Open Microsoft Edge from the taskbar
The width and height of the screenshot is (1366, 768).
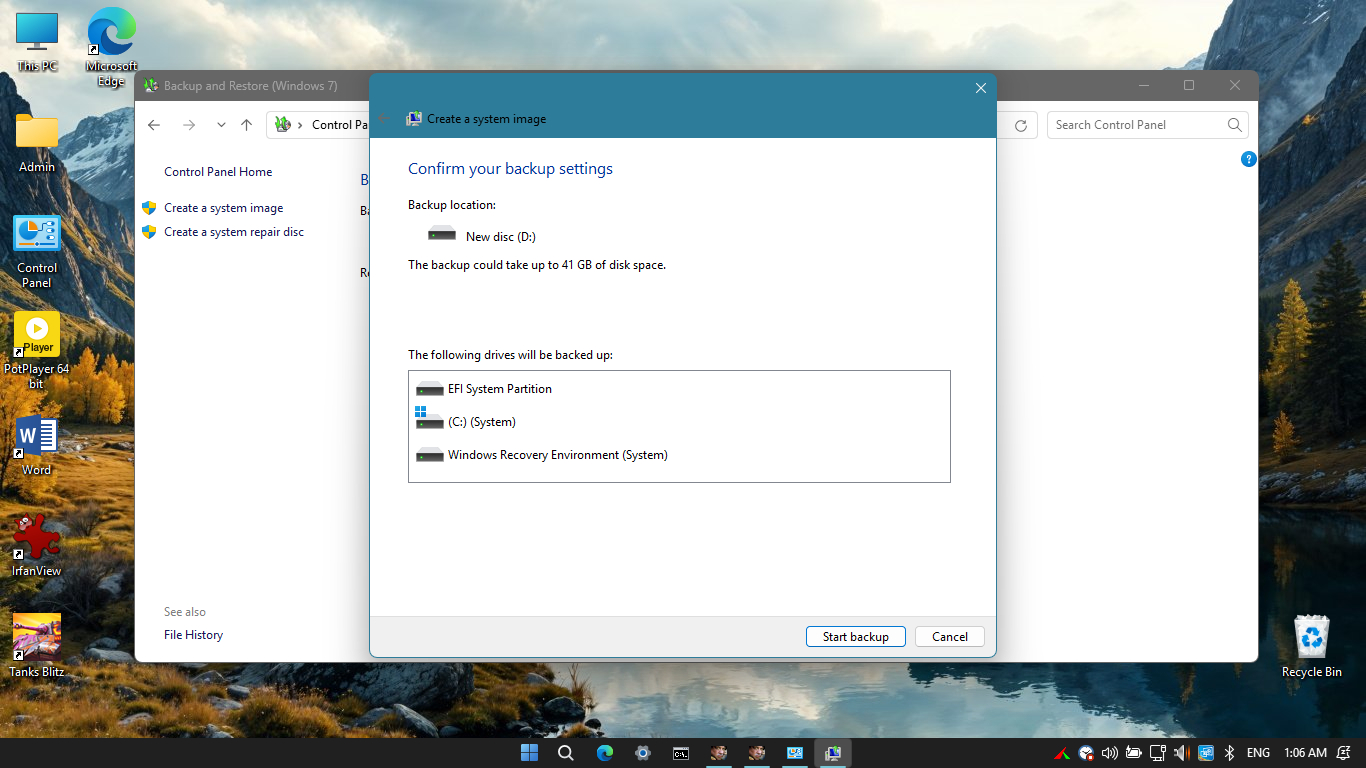(605, 753)
